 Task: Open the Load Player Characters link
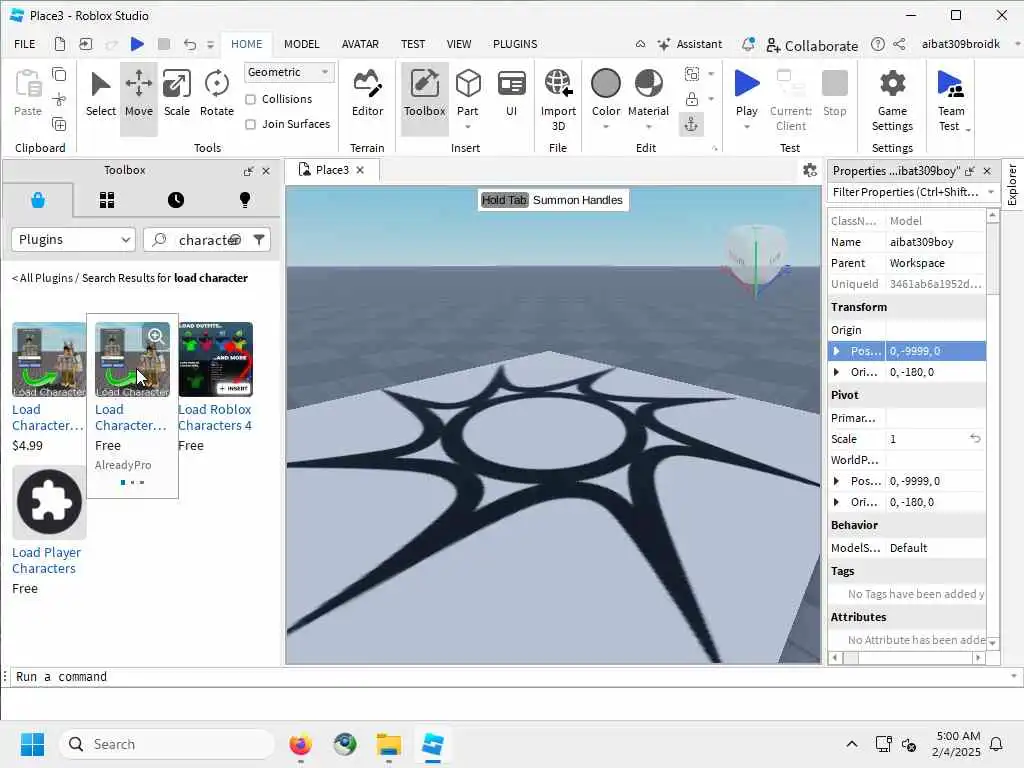[x=46, y=560]
